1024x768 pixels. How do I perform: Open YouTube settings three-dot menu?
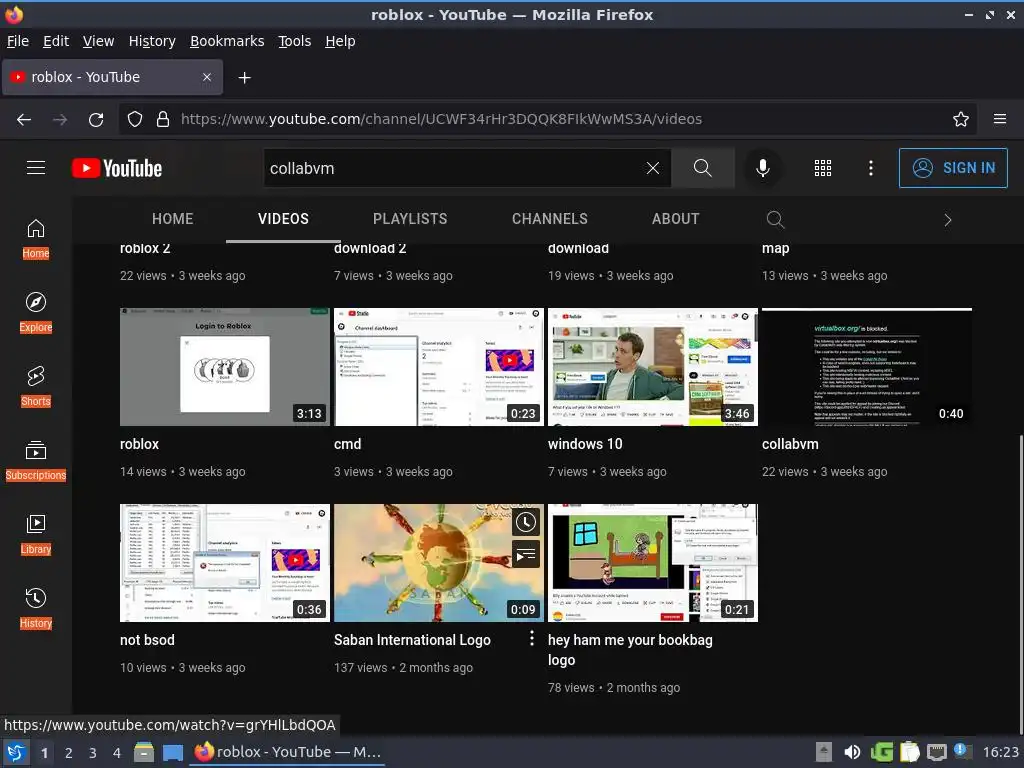point(871,168)
